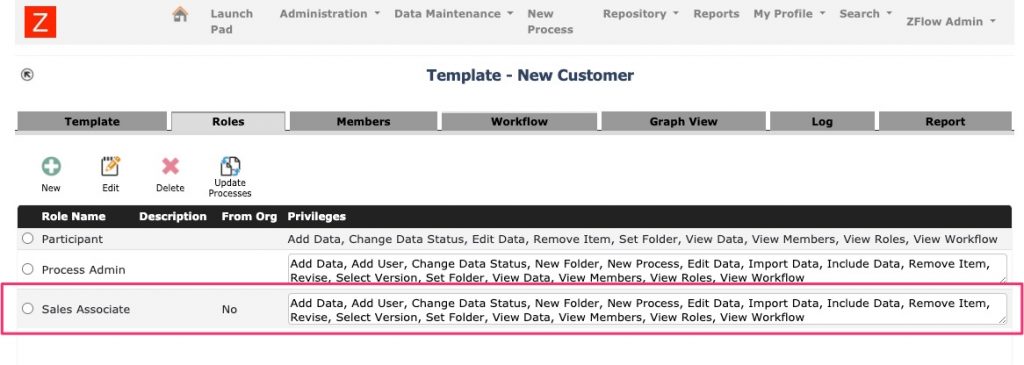Go to home via house icon

click(x=180, y=14)
